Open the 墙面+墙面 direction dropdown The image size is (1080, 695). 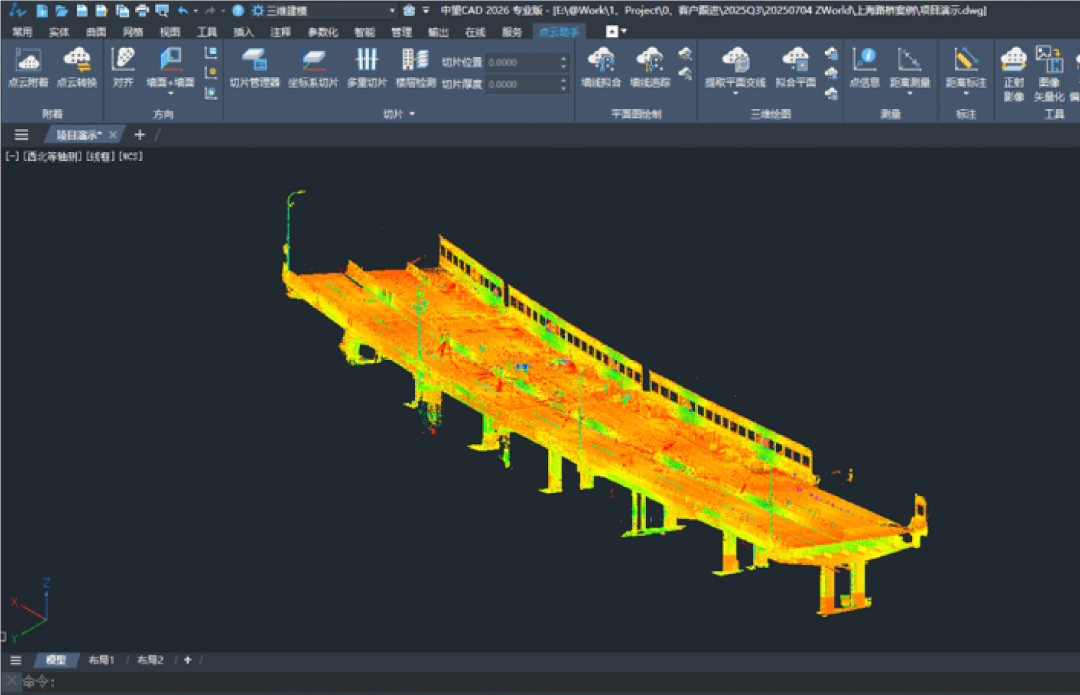[x=171, y=95]
